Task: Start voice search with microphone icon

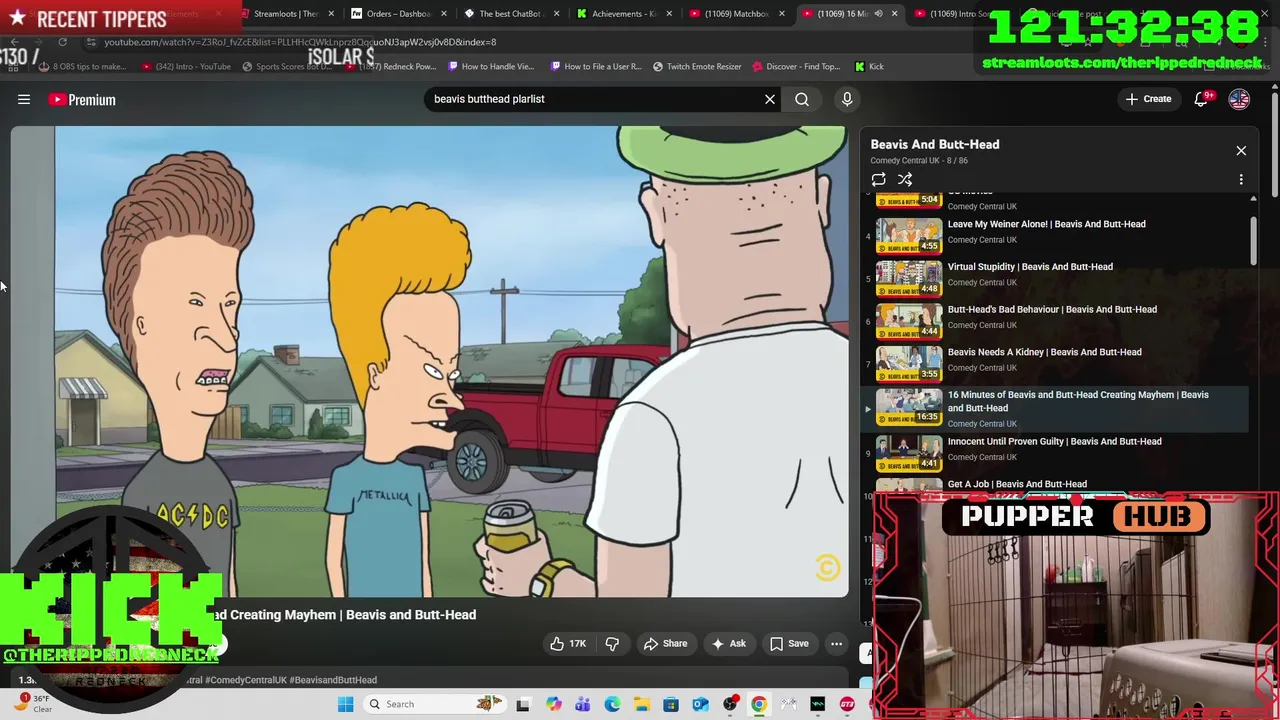Action: [847, 99]
